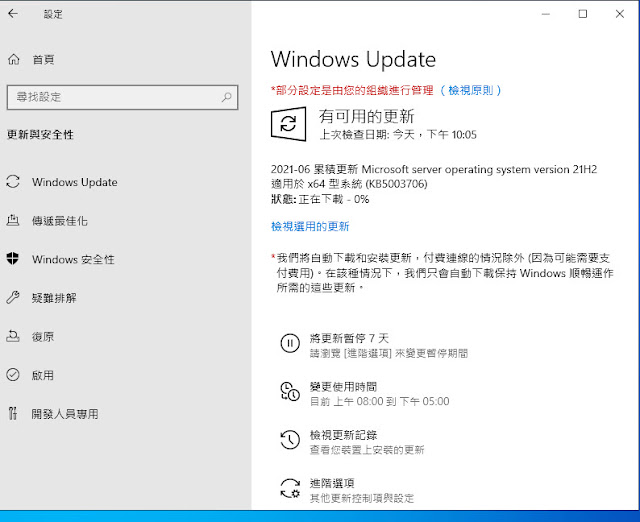This screenshot has height=522, width=640.
Task: Click 查看您裝置上安裝的更新 description text
Action: pyautogui.click(x=367, y=450)
